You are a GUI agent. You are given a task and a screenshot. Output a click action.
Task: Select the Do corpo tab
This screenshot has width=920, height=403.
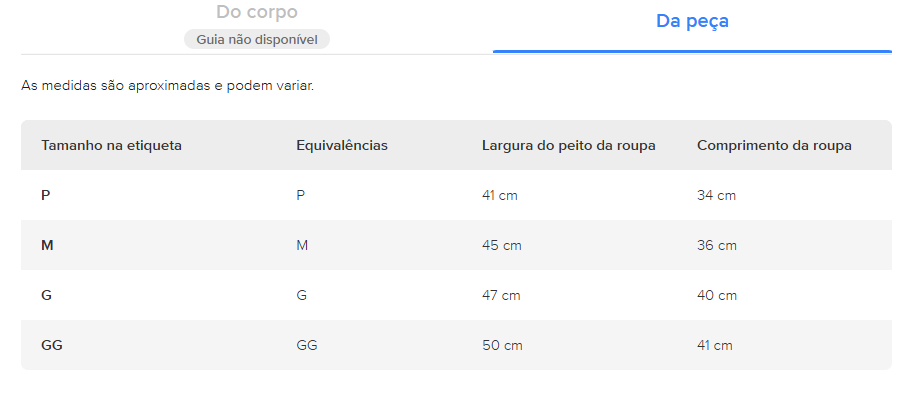(x=257, y=13)
